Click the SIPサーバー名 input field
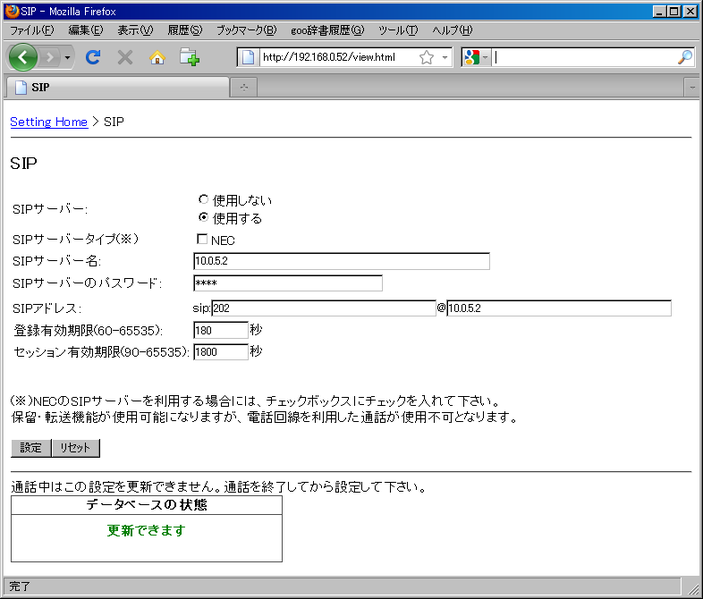 coord(341,261)
